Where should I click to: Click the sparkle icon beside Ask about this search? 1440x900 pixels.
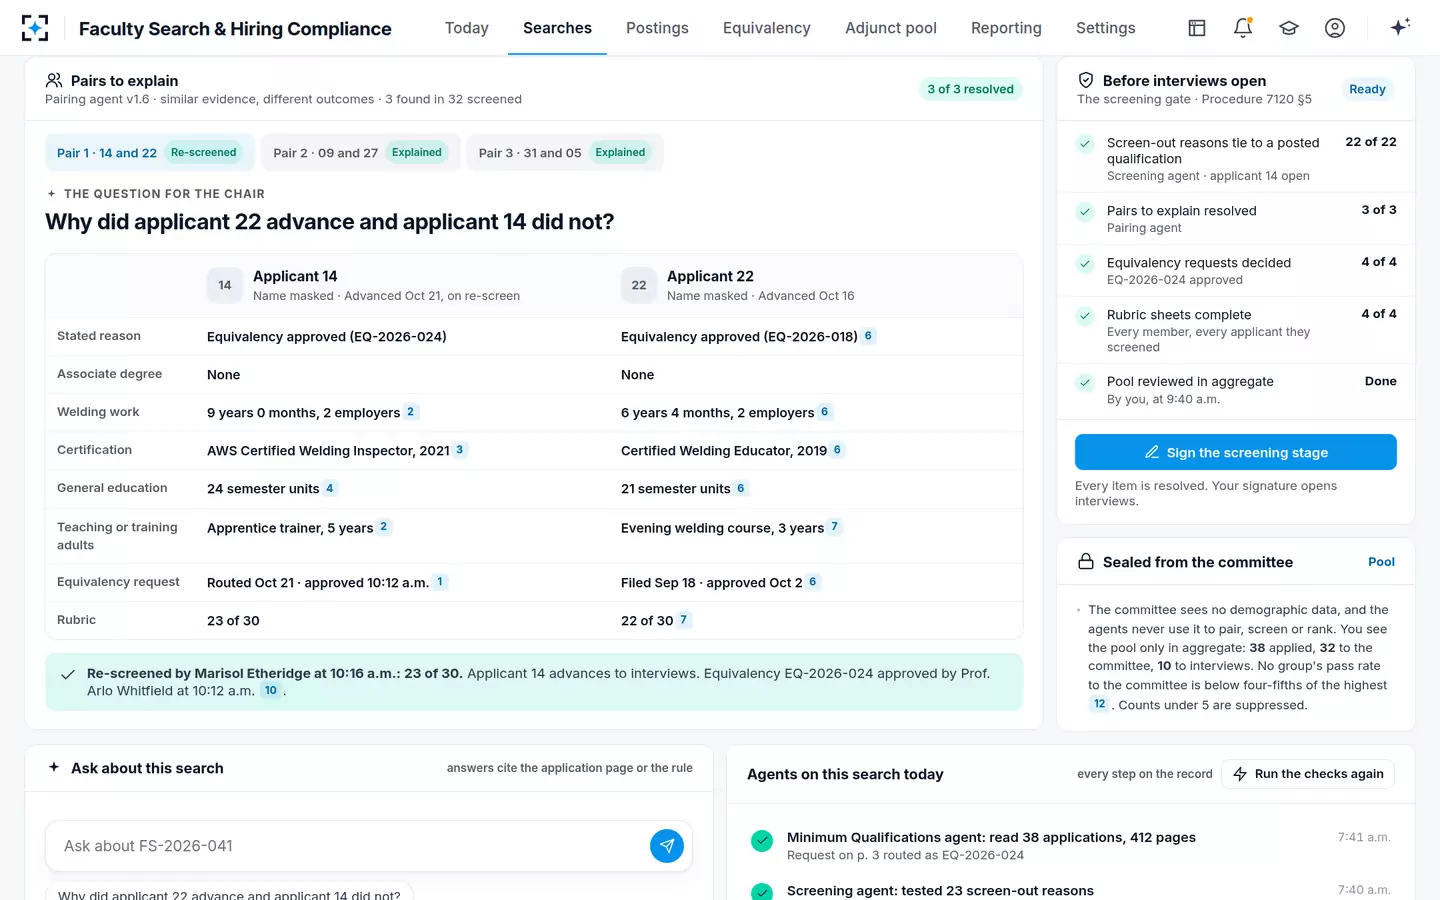click(54, 767)
